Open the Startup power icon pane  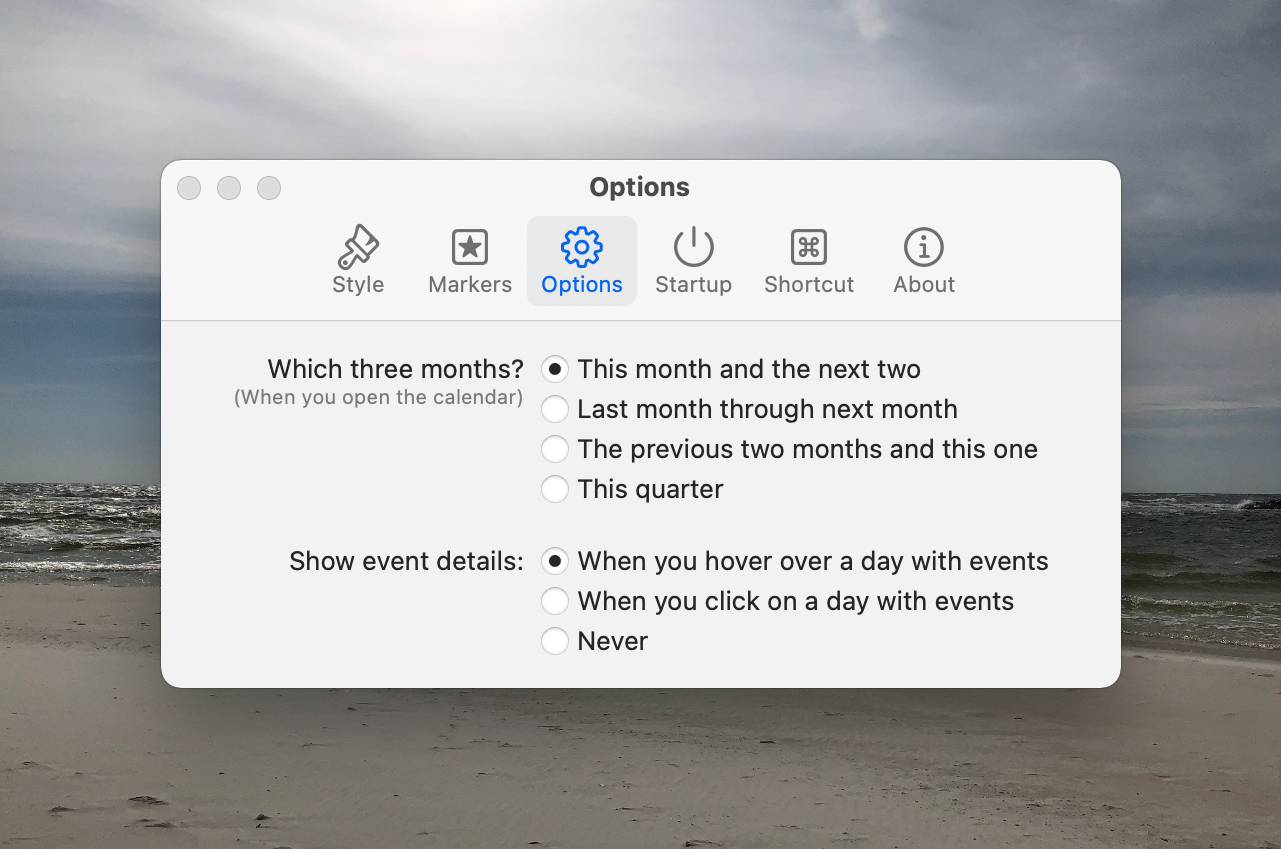coord(693,261)
